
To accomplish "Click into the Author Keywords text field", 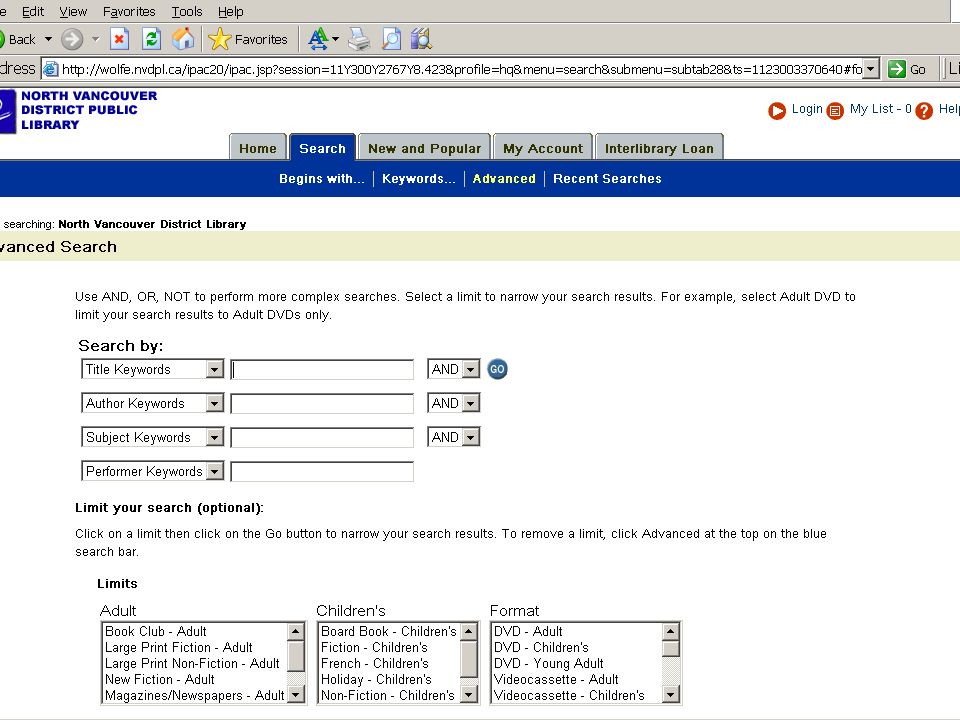I will pos(322,404).
